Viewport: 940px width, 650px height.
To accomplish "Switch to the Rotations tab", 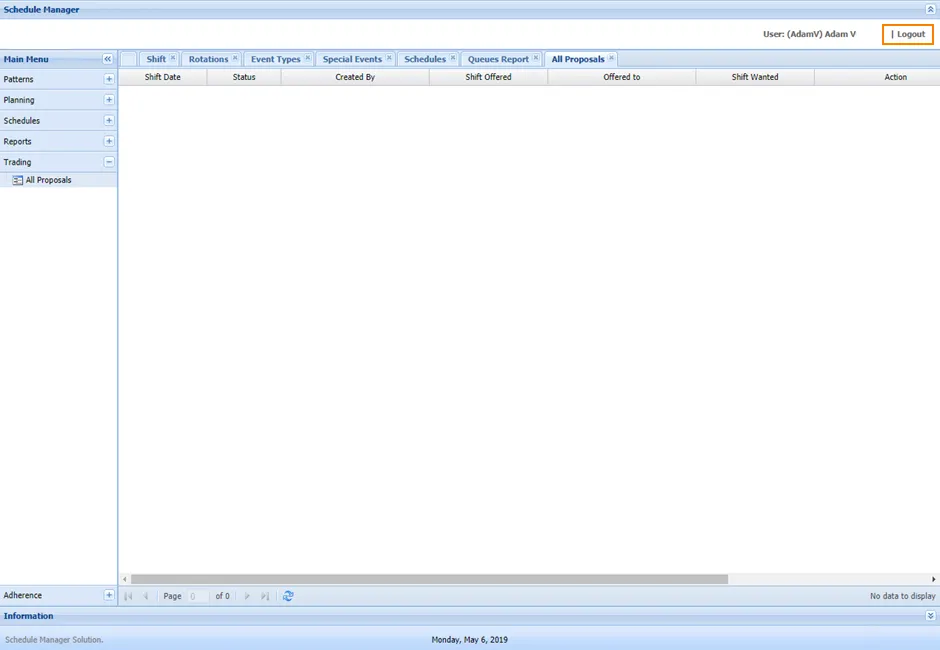I will click(208, 59).
